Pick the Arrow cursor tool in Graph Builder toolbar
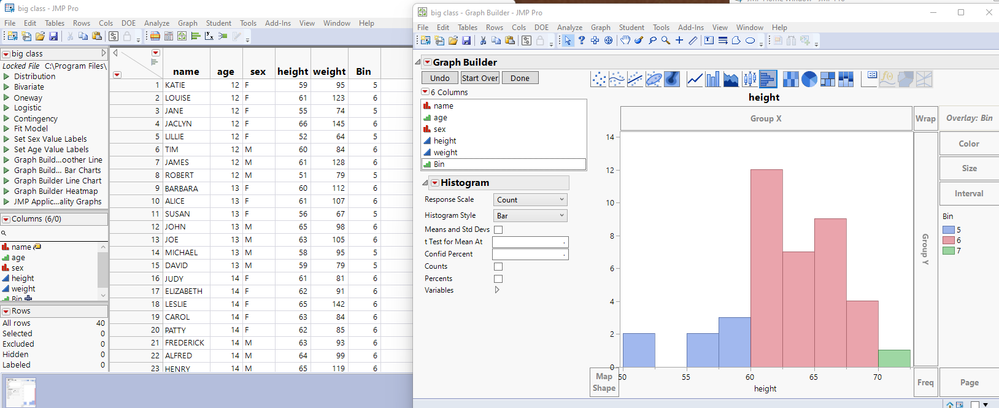Viewport: 999px width, 408px height. coord(567,40)
